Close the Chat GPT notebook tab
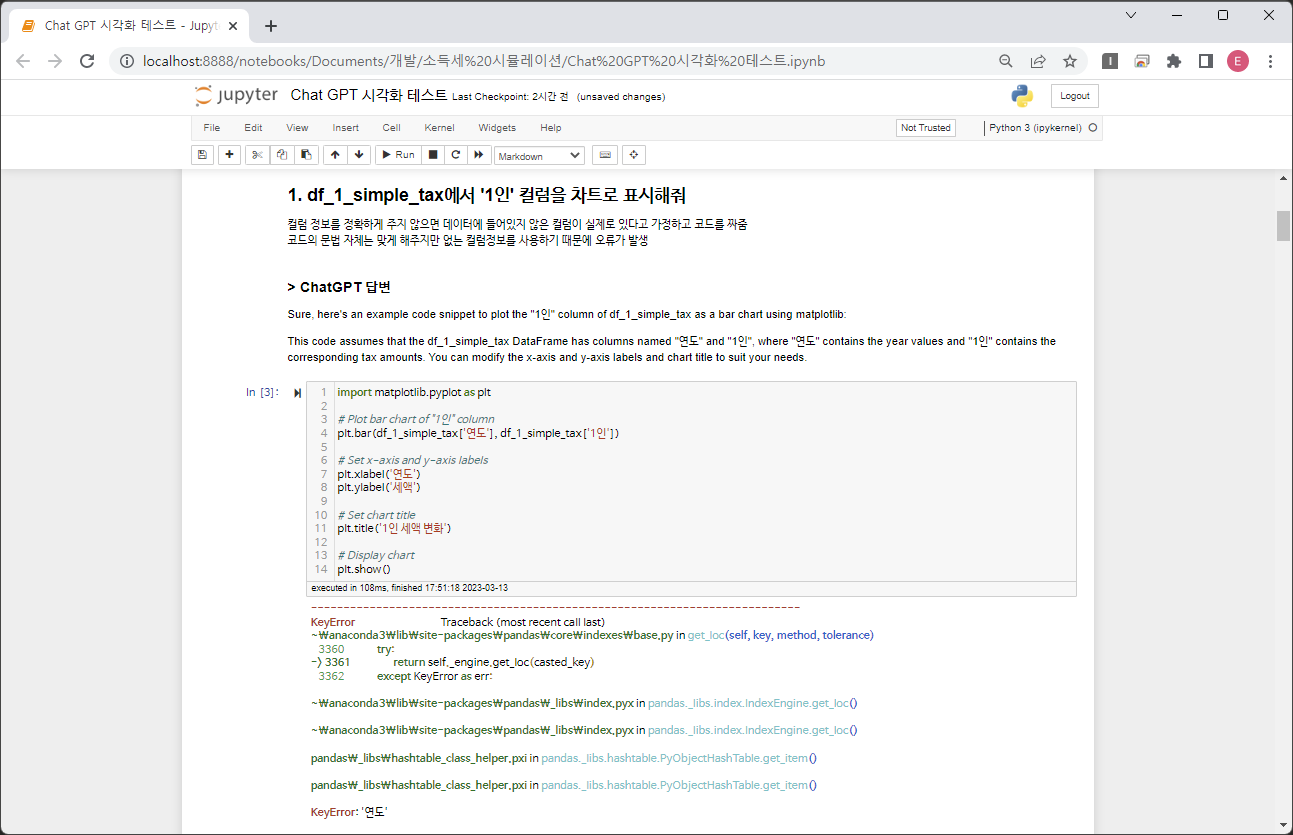Screen dimensions: 1293x835 pos(233,26)
